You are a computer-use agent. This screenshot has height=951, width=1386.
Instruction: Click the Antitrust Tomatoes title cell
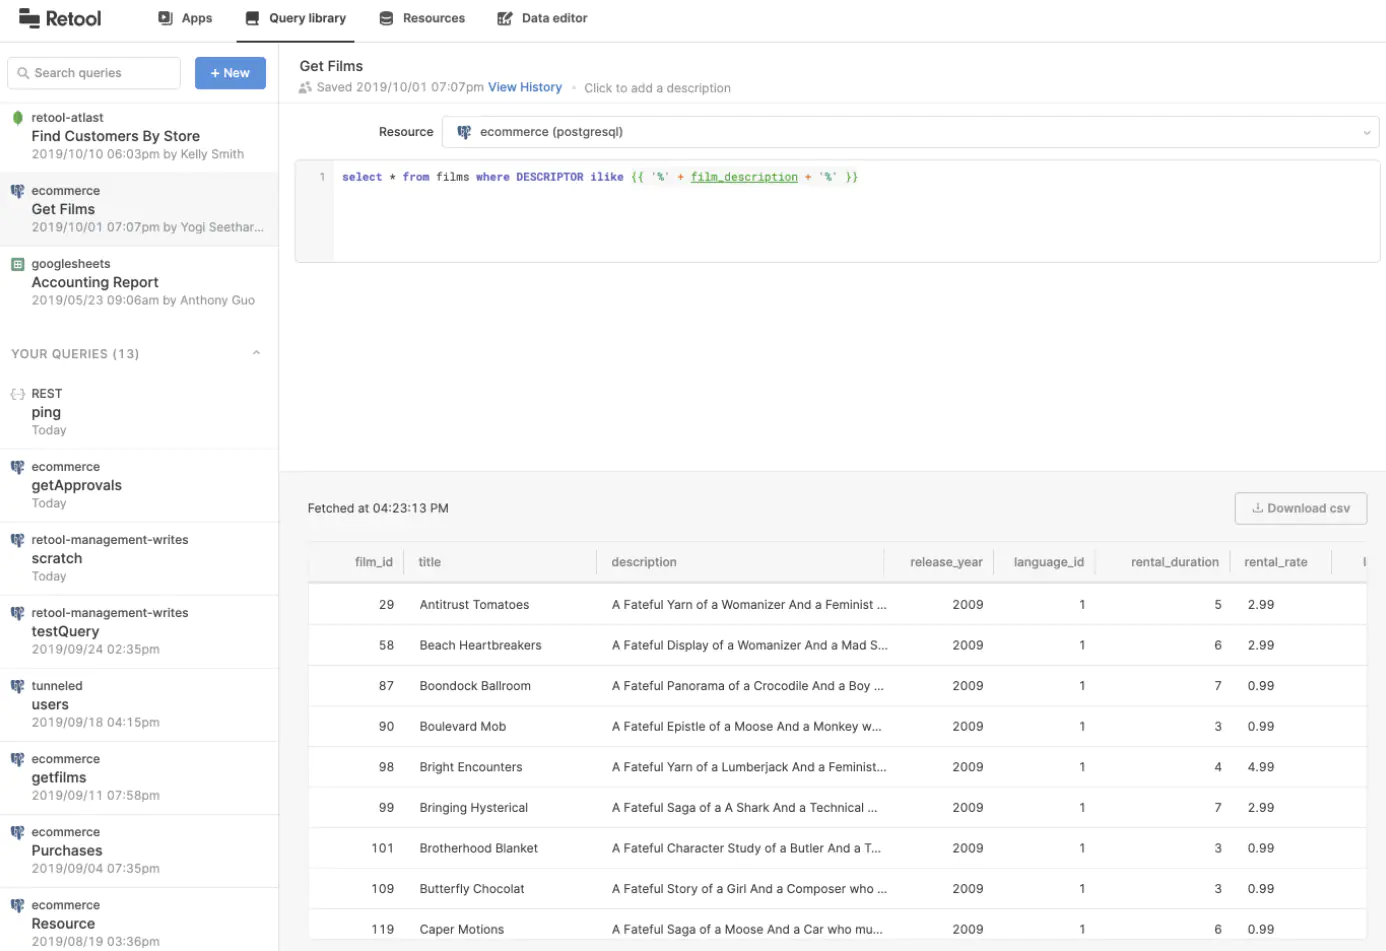pos(475,605)
